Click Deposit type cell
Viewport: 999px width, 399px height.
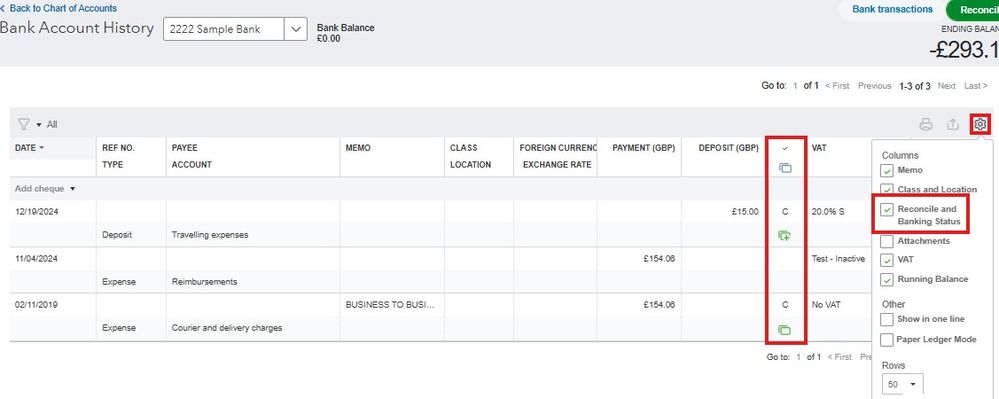point(117,235)
